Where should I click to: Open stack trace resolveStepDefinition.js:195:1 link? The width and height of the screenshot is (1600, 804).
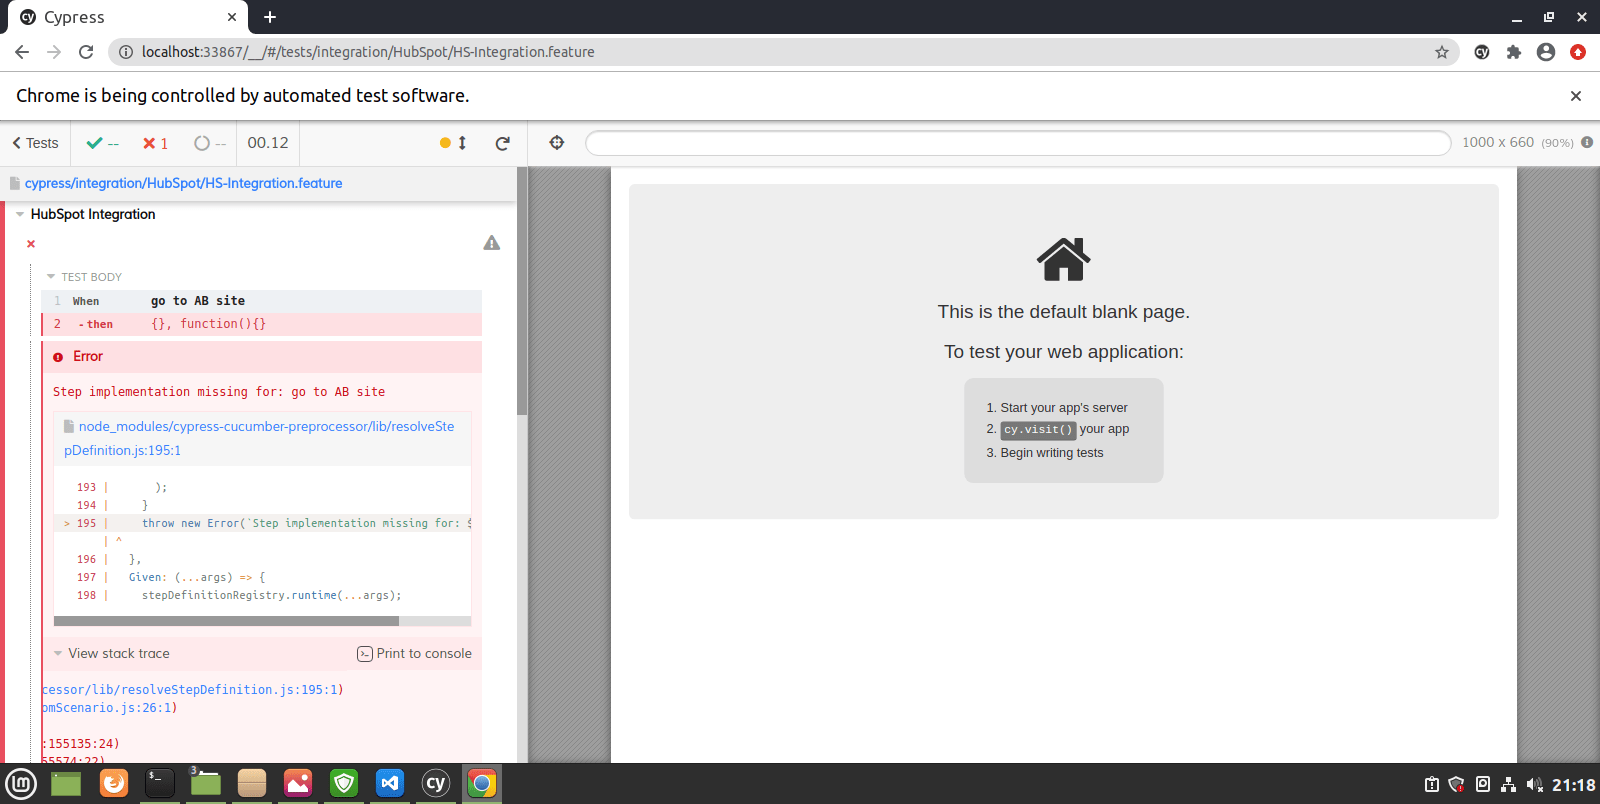click(x=190, y=690)
